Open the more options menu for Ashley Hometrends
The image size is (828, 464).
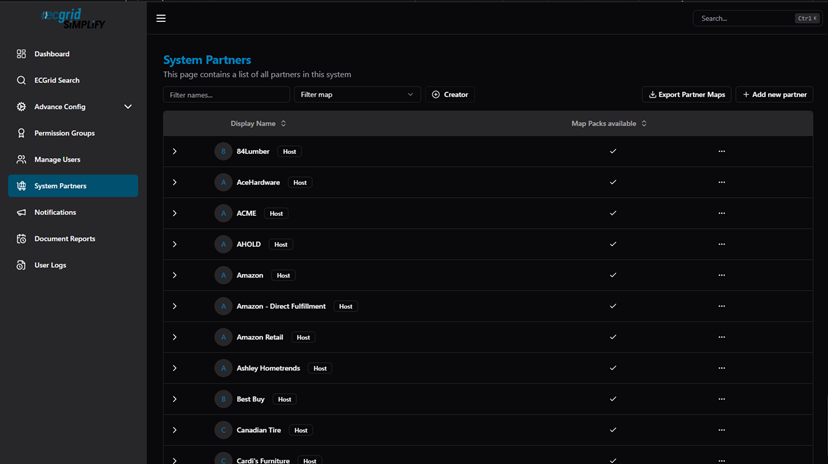click(722, 368)
